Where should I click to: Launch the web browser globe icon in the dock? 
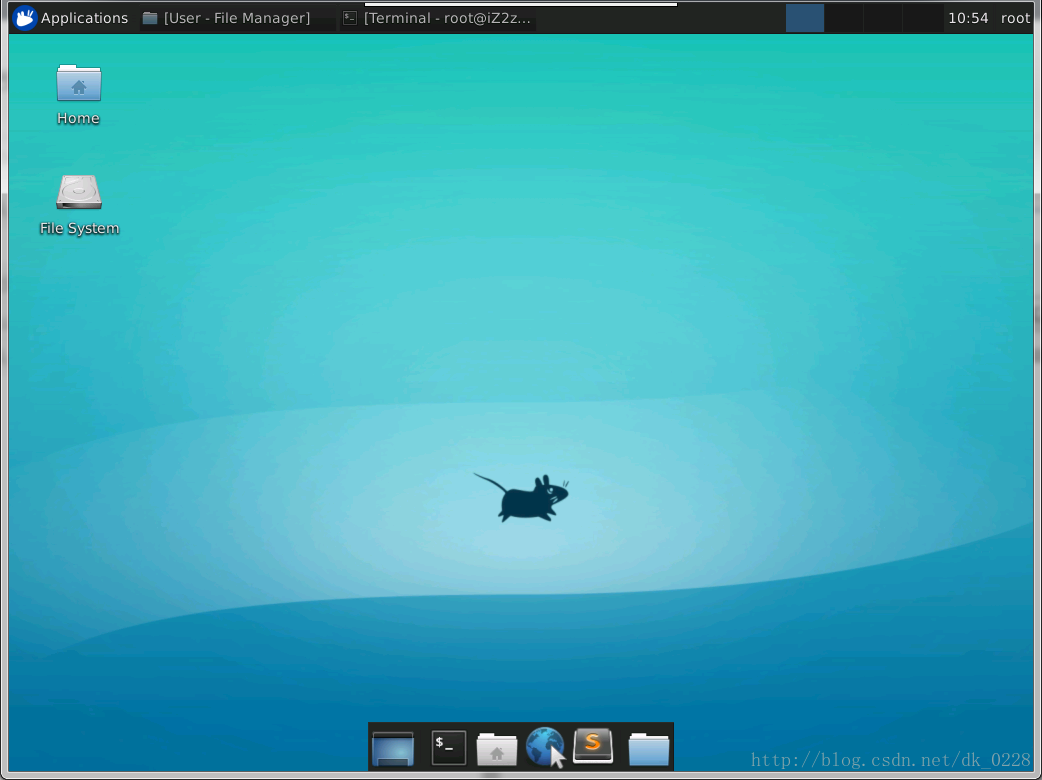(545, 747)
